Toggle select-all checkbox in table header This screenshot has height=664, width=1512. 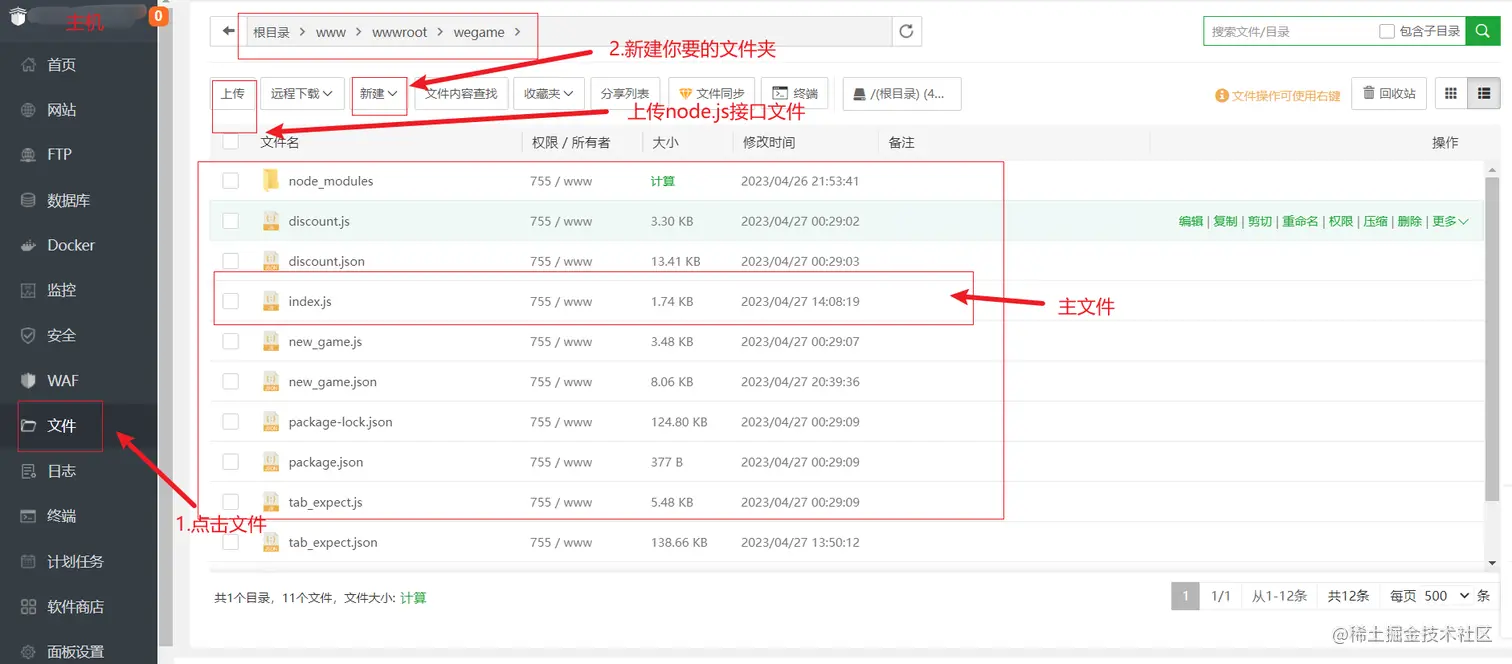coord(231,142)
